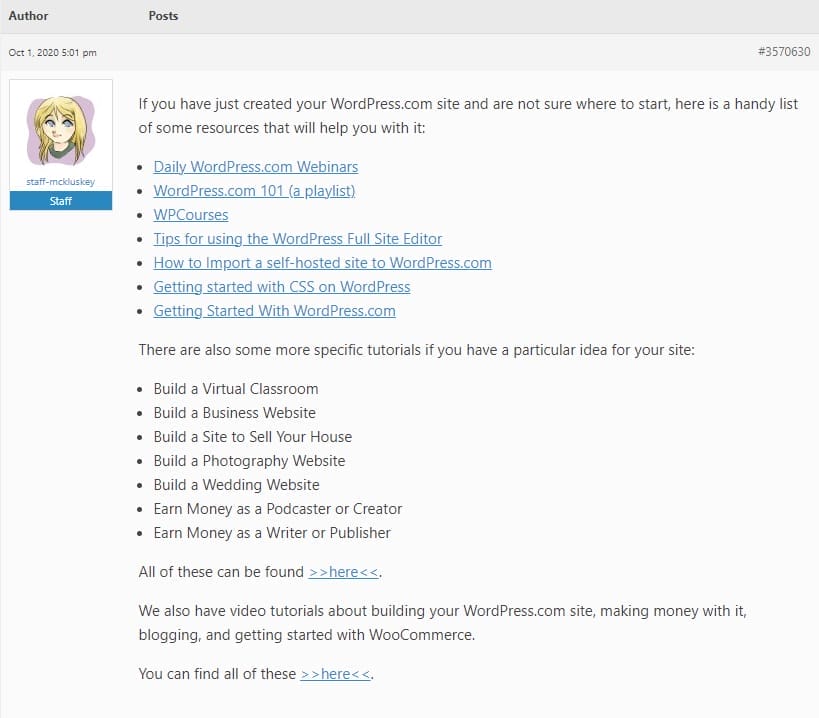819x718 pixels.
Task: Click the Oct 1, 2020 5:01 pm timestamp
Action: [x=52, y=52]
